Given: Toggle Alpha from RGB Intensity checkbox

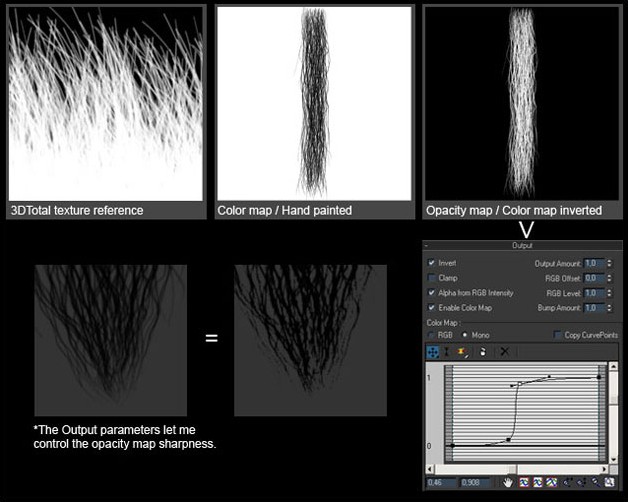Looking at the screenshot, I should (x=431, y=292).
